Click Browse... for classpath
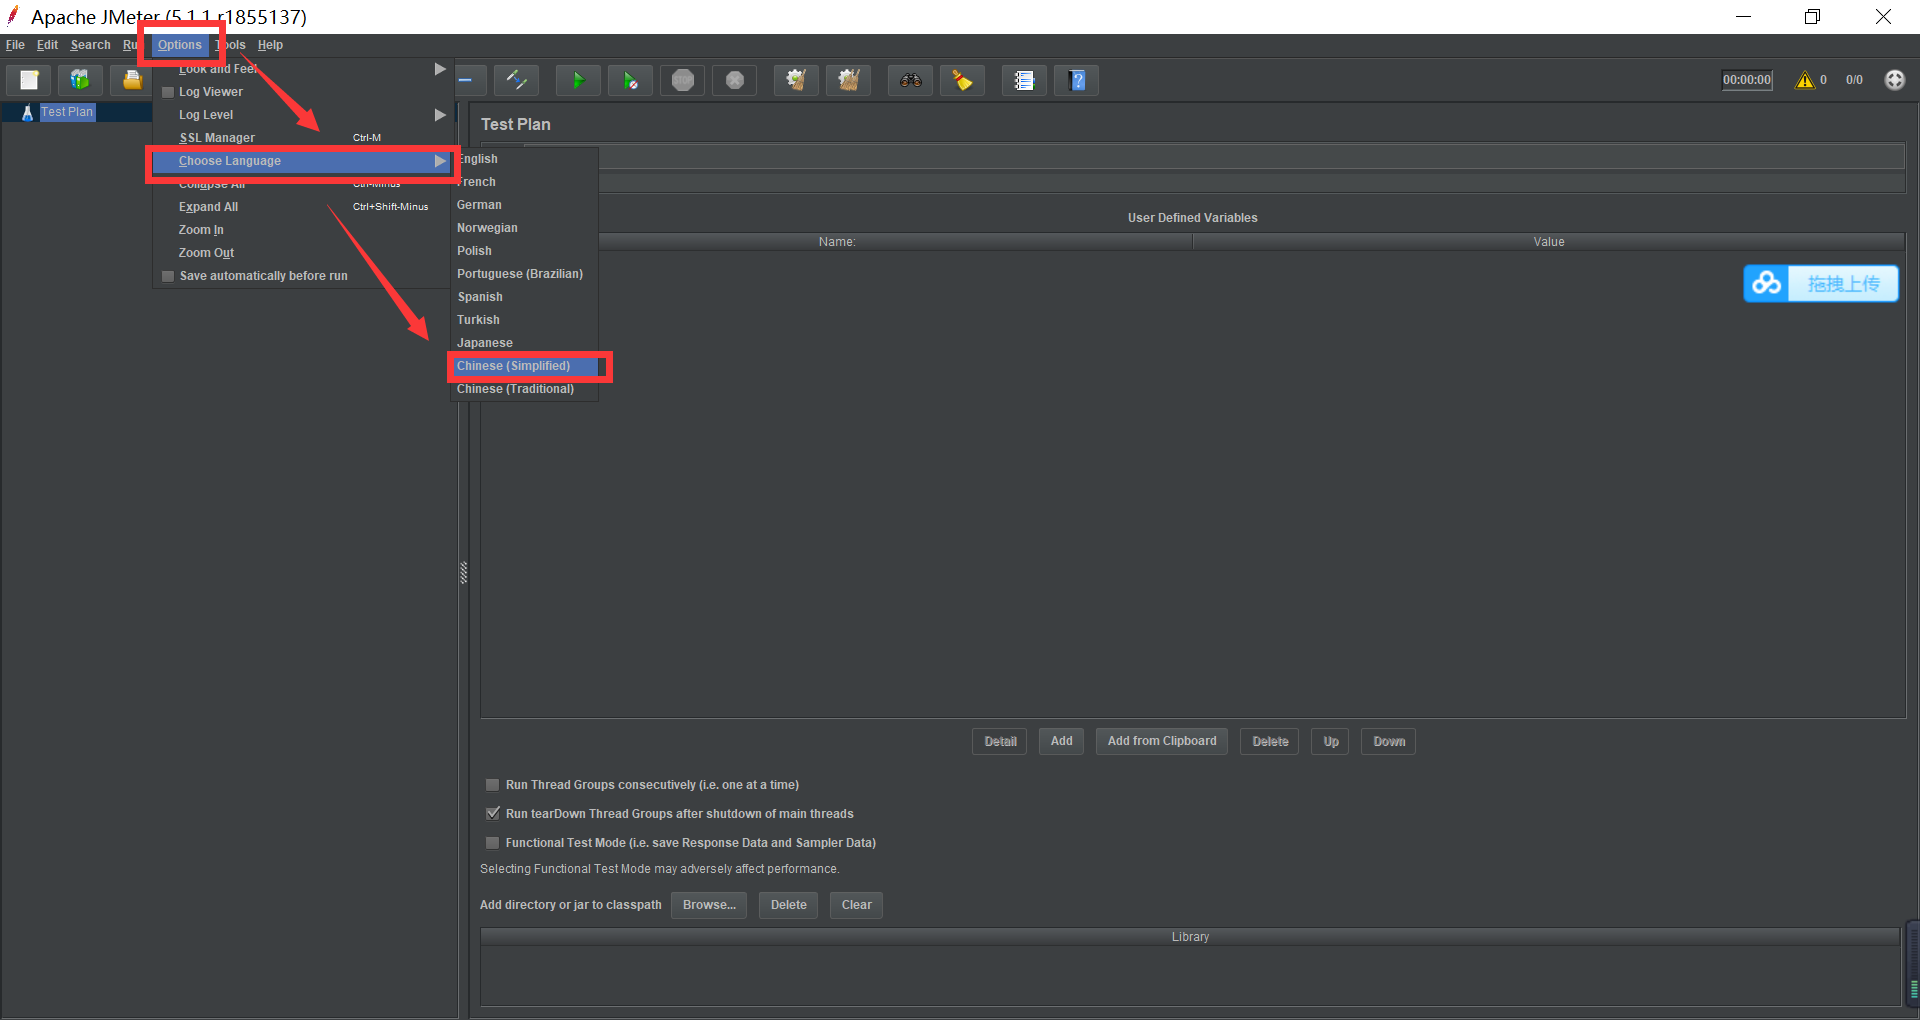The width and height of the screenshot is (1920, 1020). 709,905
